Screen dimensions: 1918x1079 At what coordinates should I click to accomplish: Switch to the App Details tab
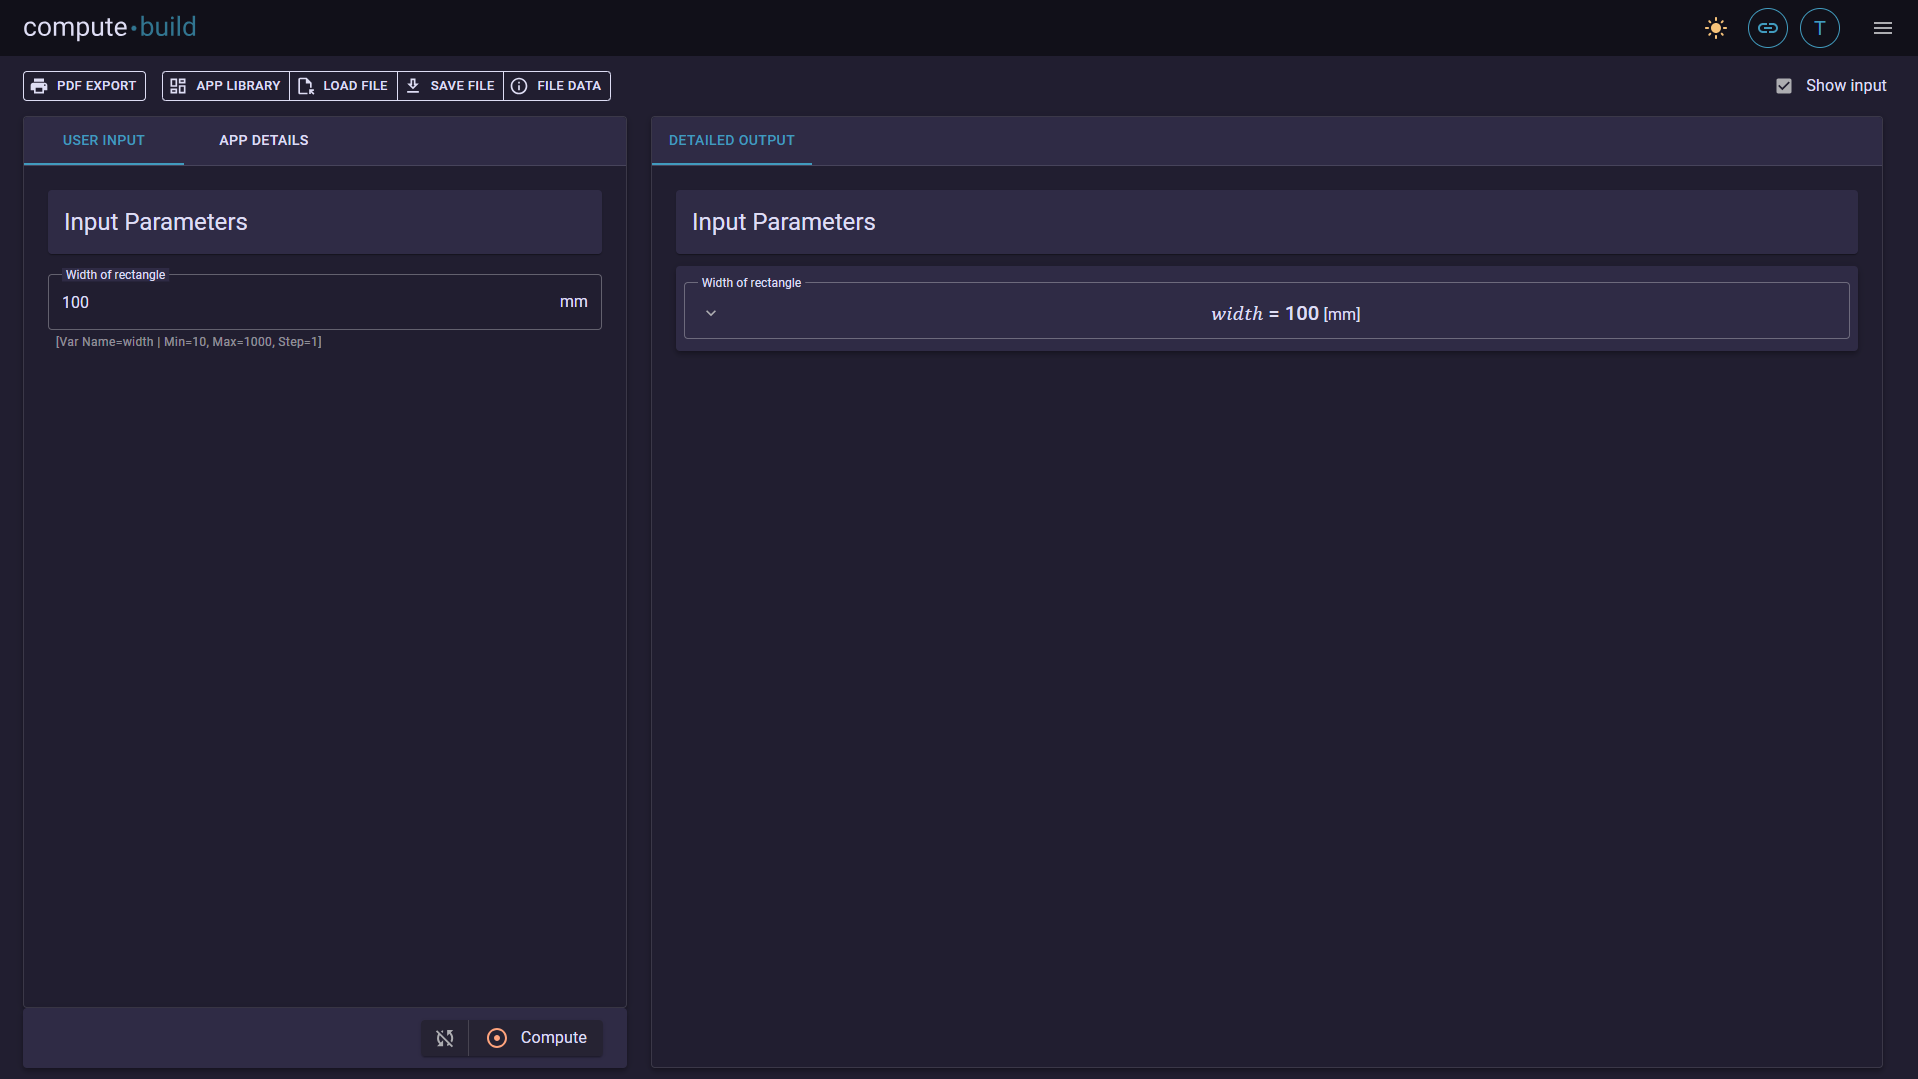pyautogui.click(x=263, y=140)
